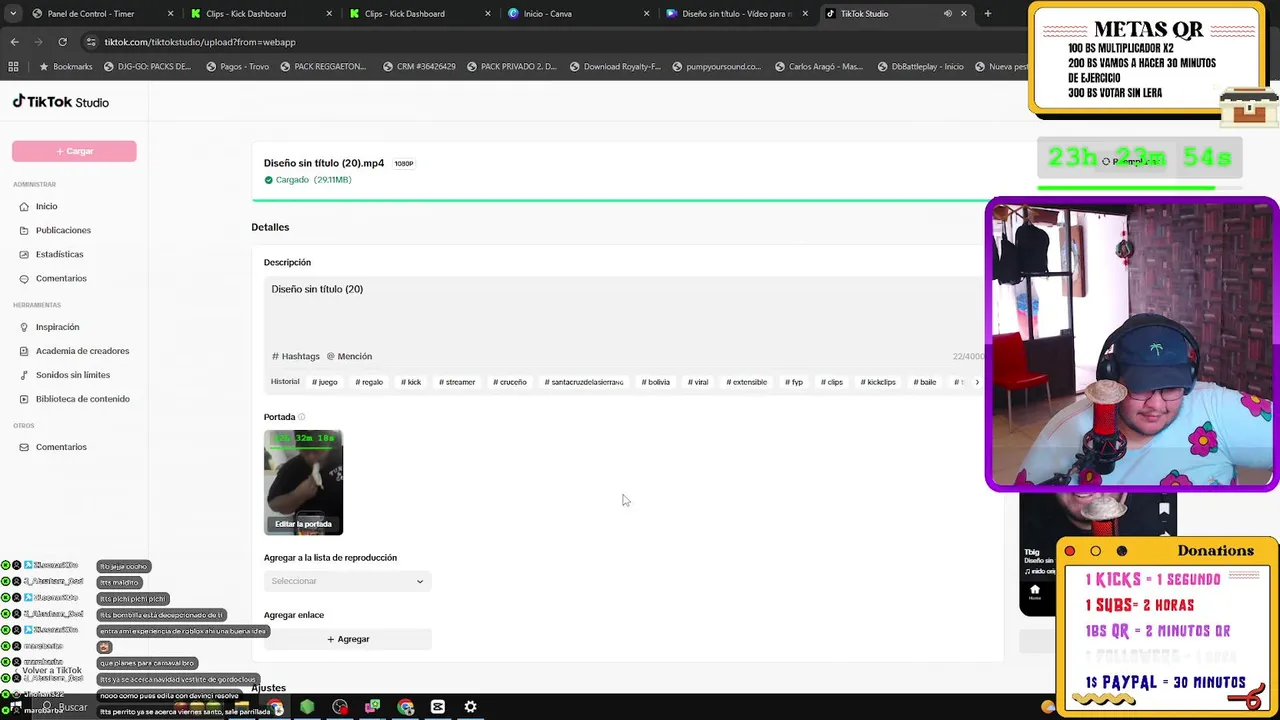Open the Windows Start menu

15,707
